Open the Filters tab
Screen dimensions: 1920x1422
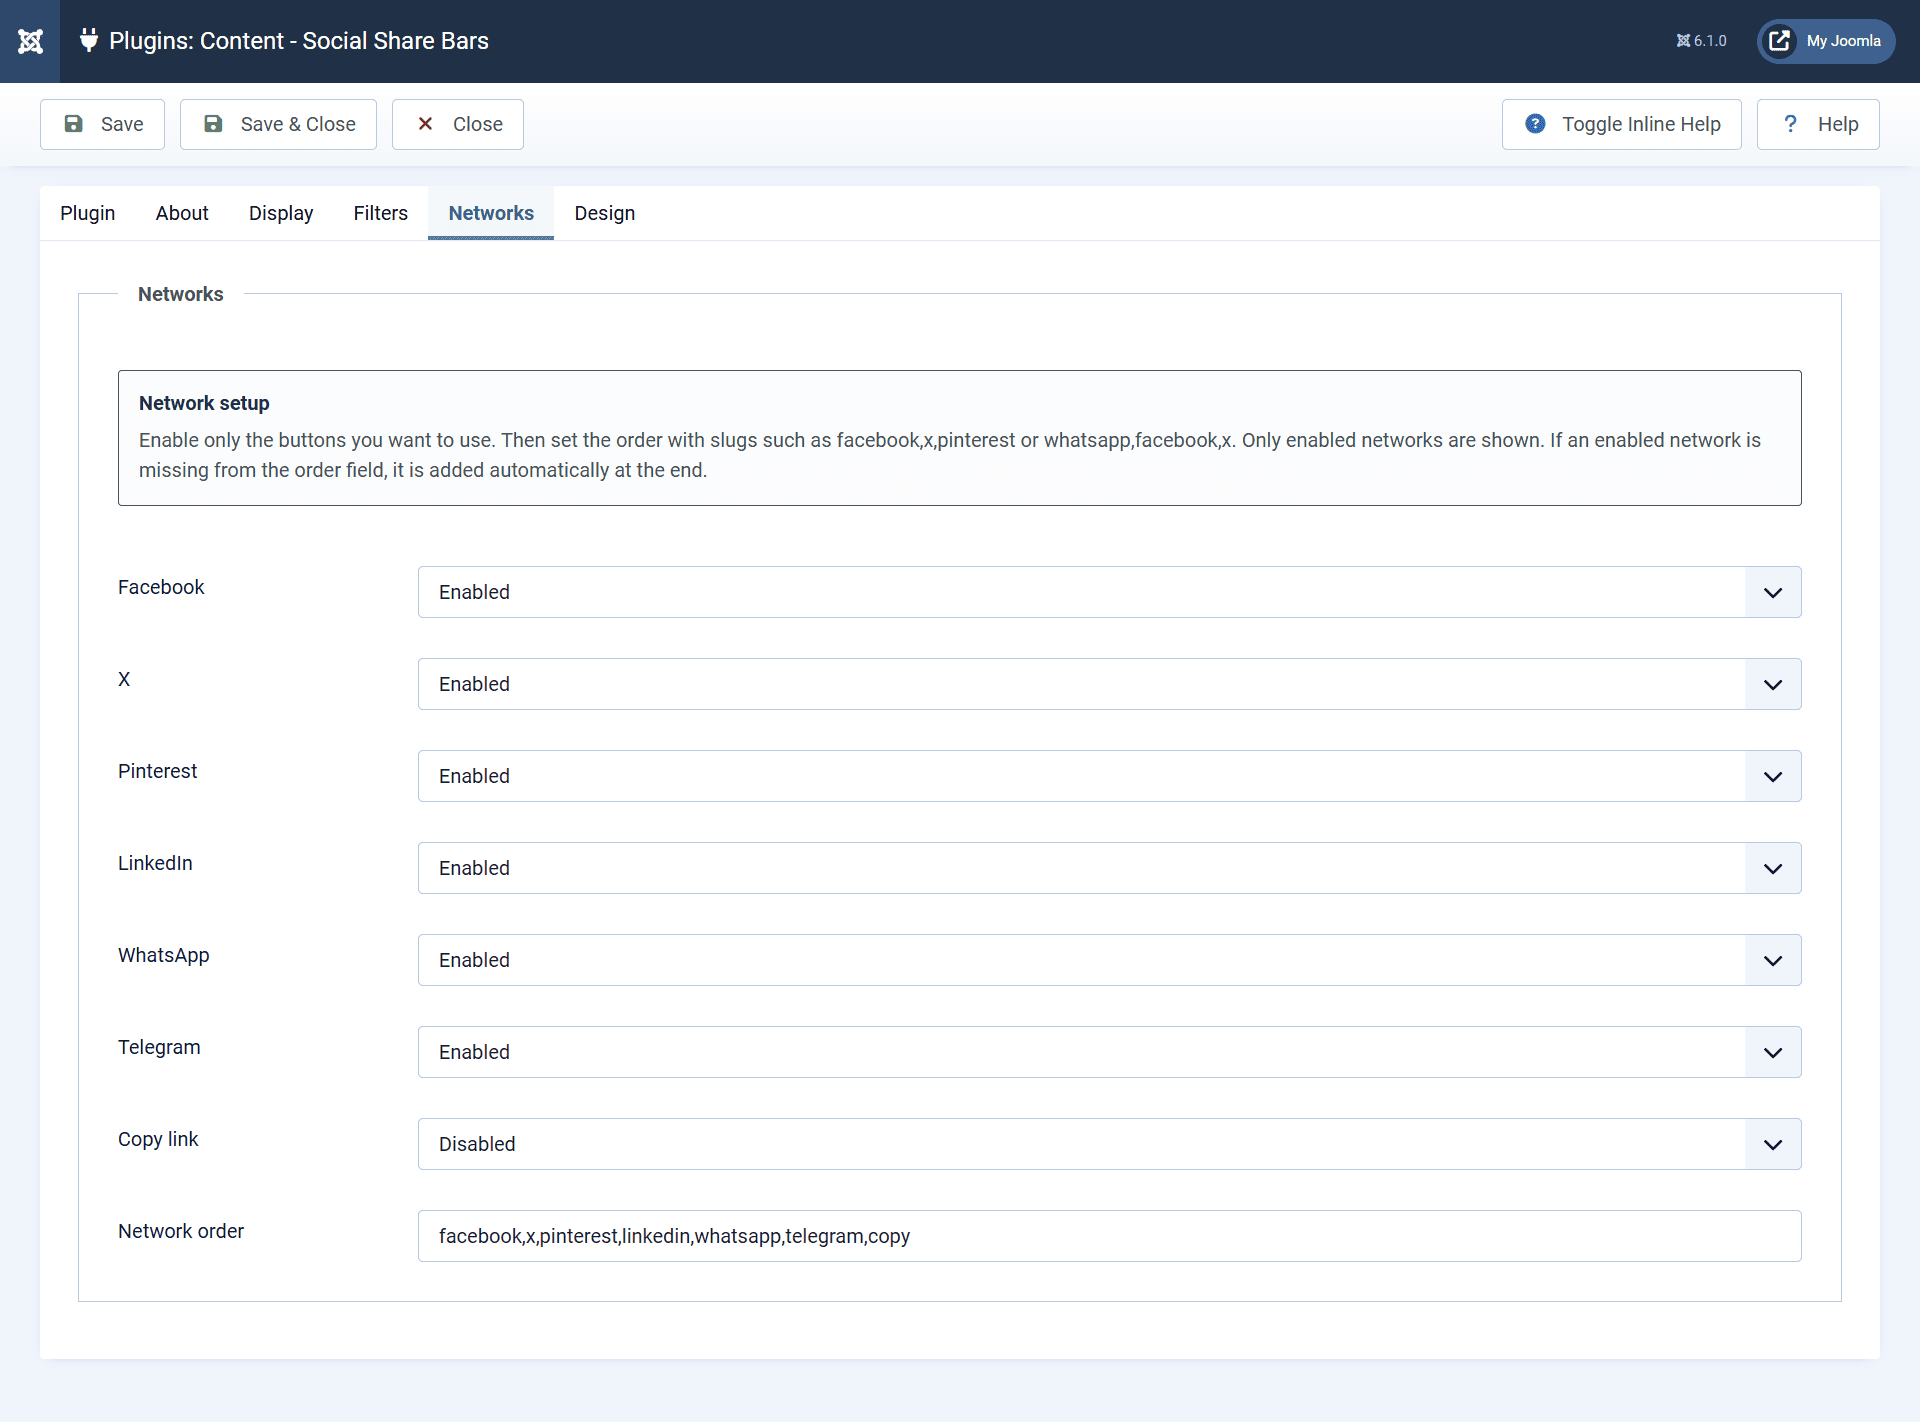[380, 213]
